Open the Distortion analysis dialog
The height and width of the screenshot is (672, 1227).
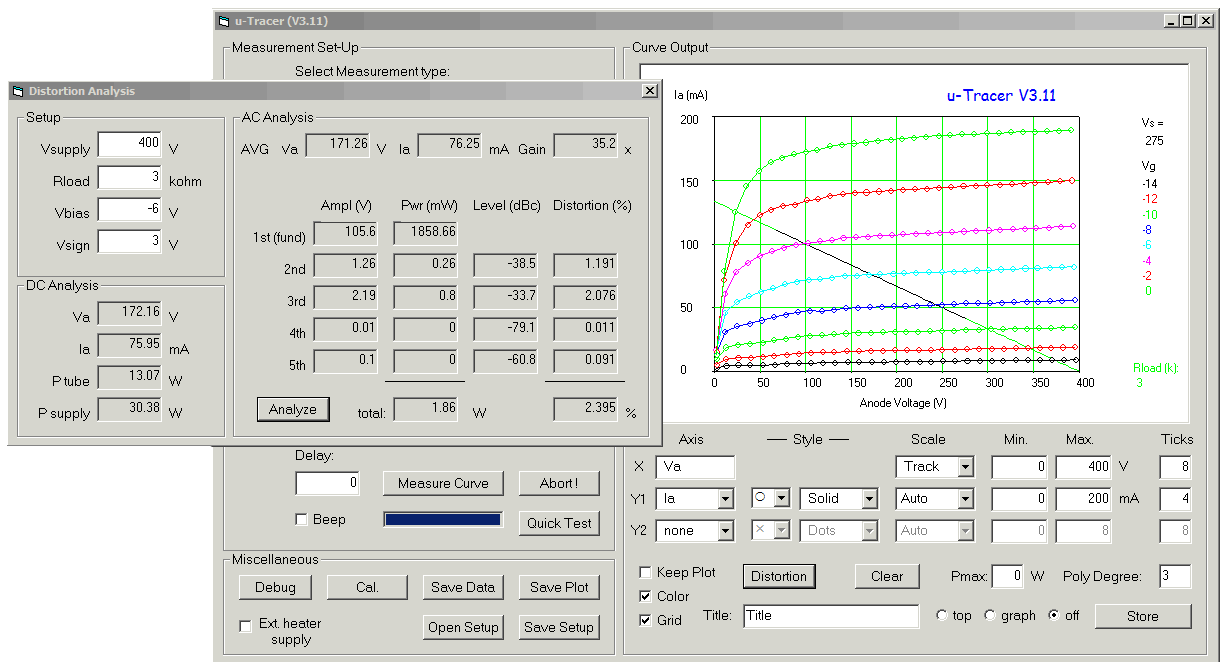coord(779,576)
